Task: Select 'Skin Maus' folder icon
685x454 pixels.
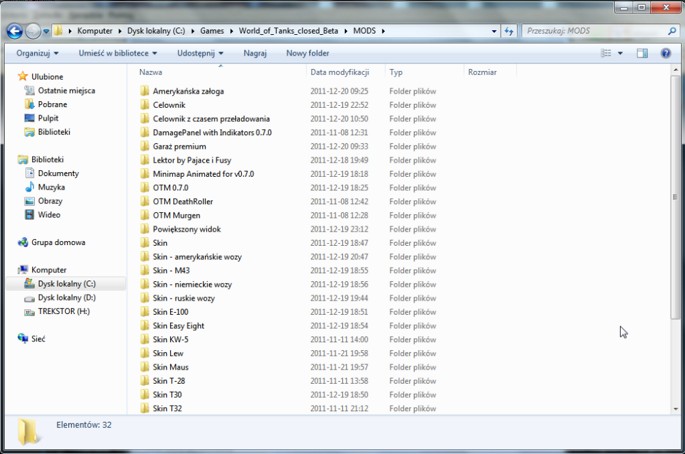Action: click(x=145, y=367)
